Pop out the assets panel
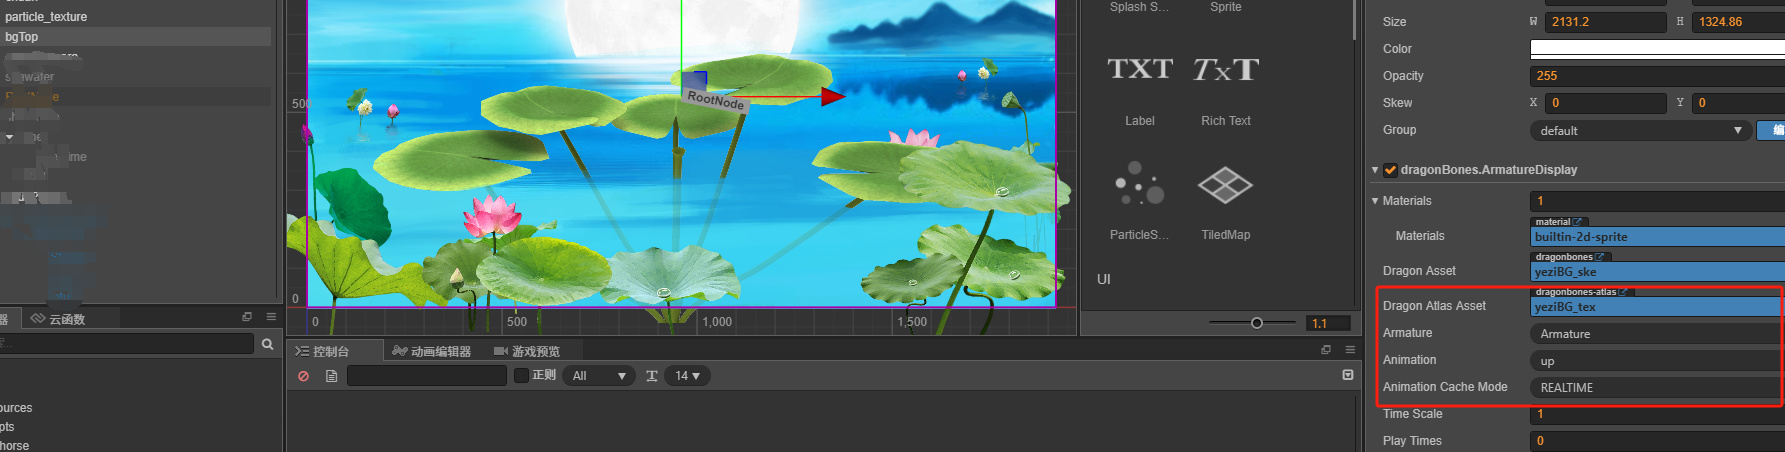Viewport: 1785px width, 452px height. [247, 317]
